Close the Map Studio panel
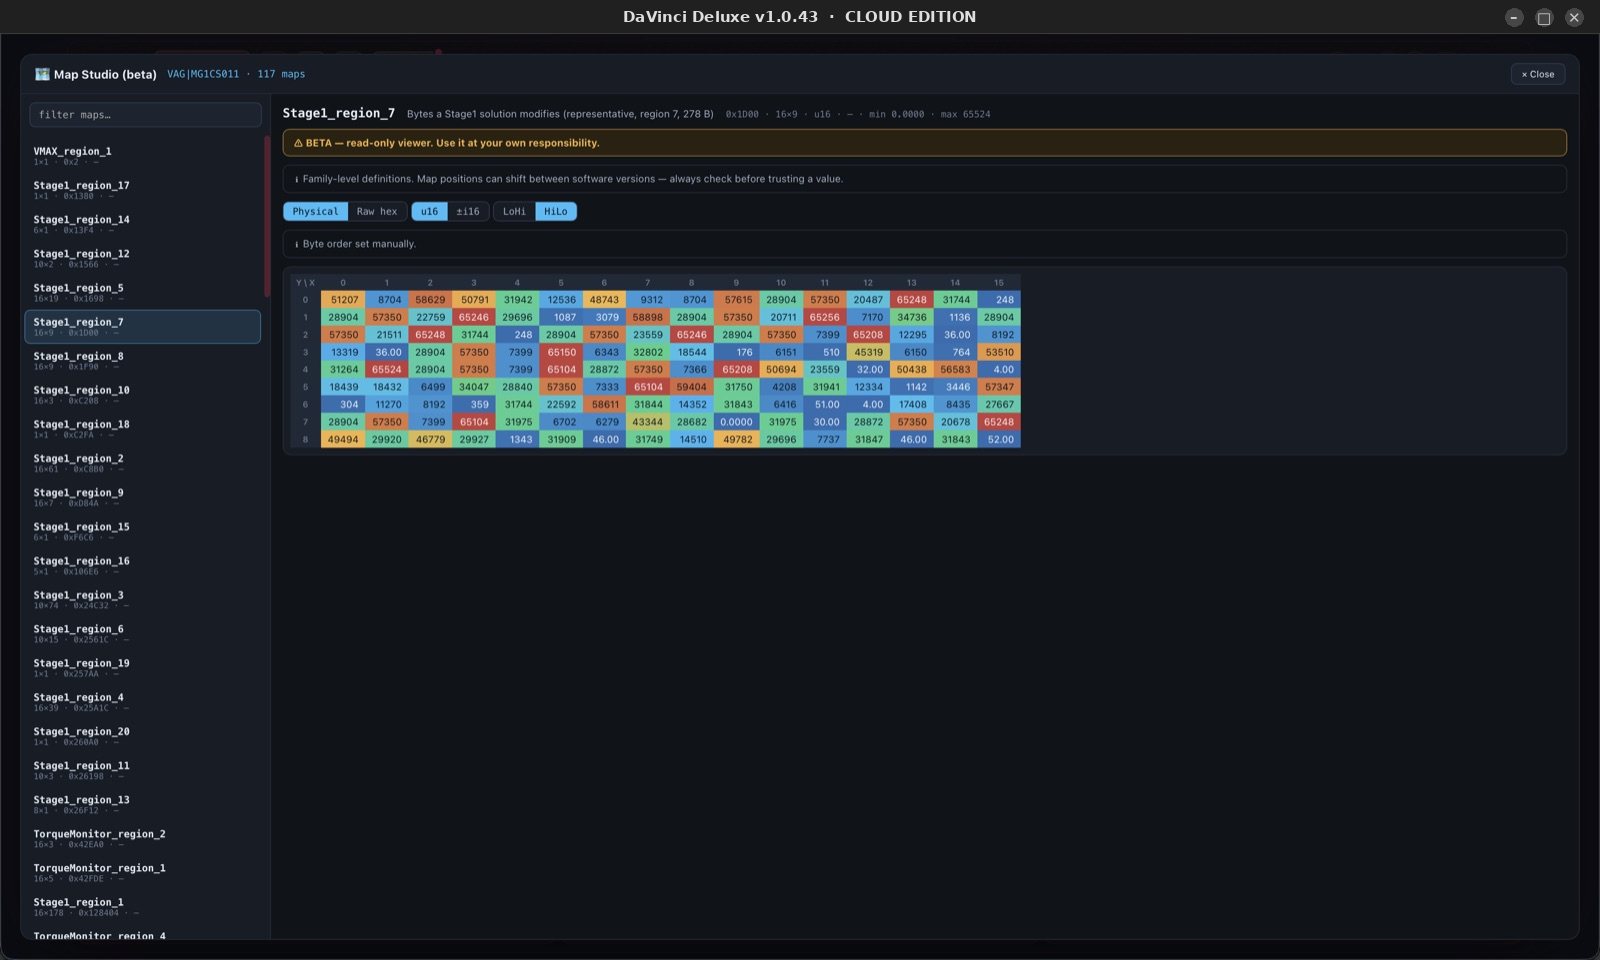Screen dimensions: 1600x960 [1537, 74]
